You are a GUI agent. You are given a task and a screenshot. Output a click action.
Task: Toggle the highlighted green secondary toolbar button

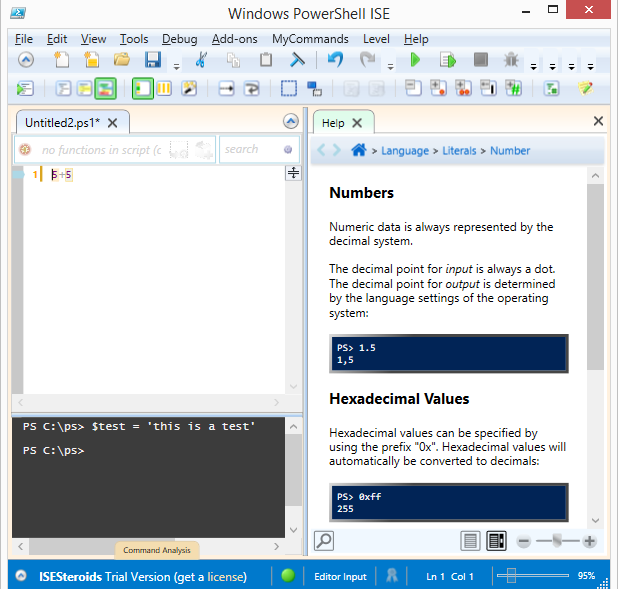pos(105,88)
